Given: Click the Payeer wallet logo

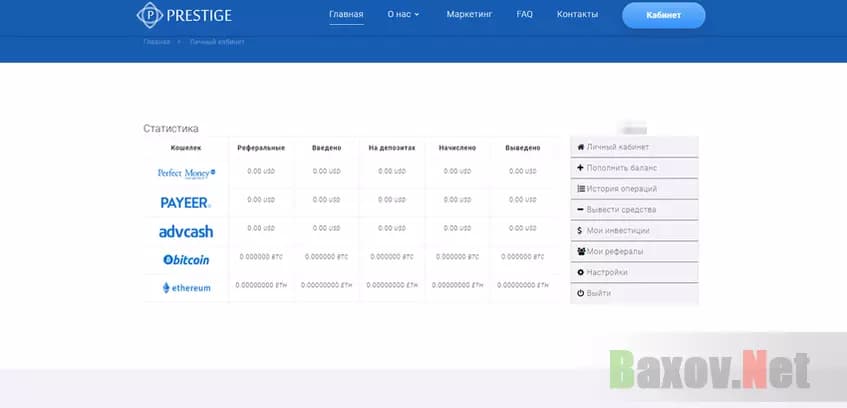Looking at the screenshot, I should (x=185, y=202).
